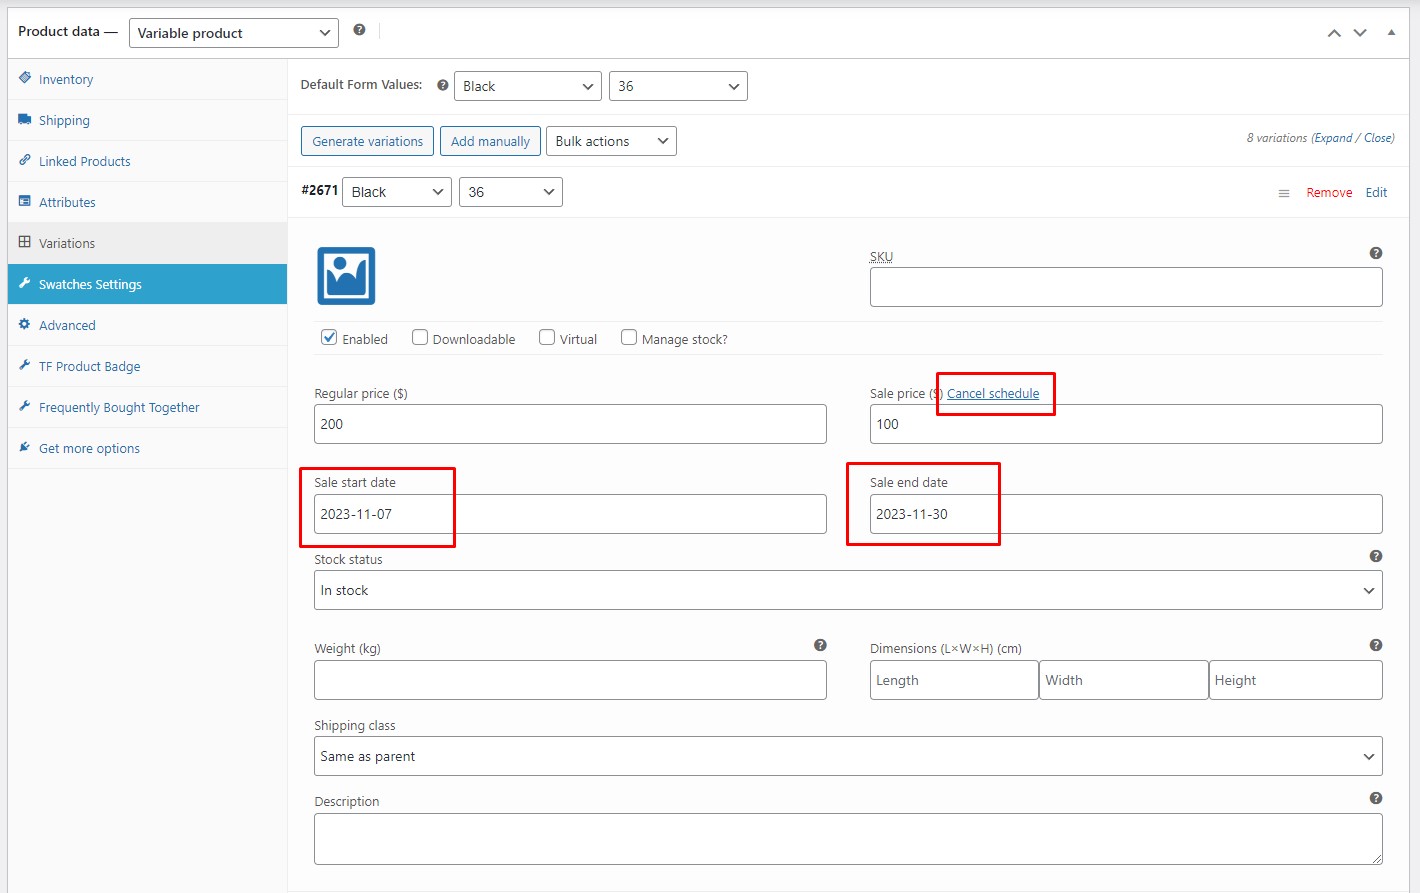The height and width of the screenshot is (893, 1420).
Task: Click the TF Product Badge wrench icon
Action: 25,365
